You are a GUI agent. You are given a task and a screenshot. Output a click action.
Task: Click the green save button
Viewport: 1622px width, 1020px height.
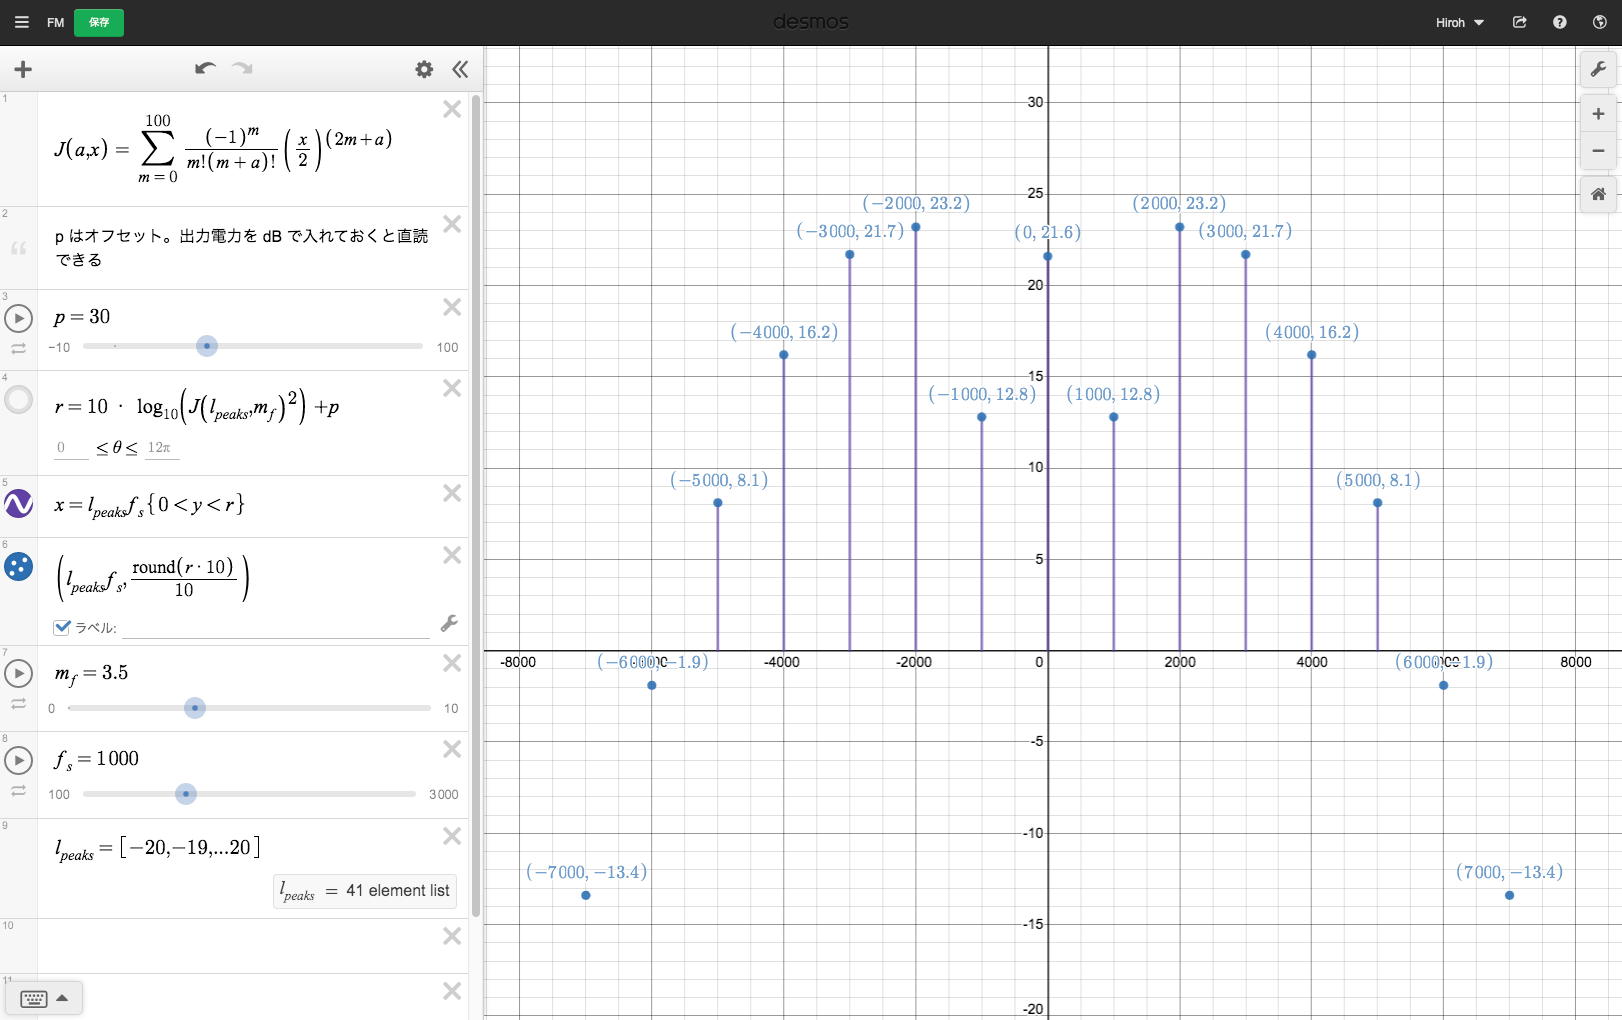98,22
